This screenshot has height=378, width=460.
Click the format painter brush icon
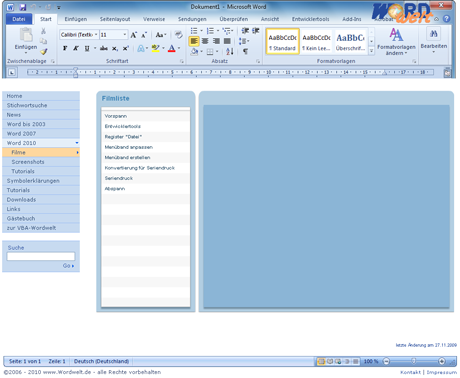44,51
